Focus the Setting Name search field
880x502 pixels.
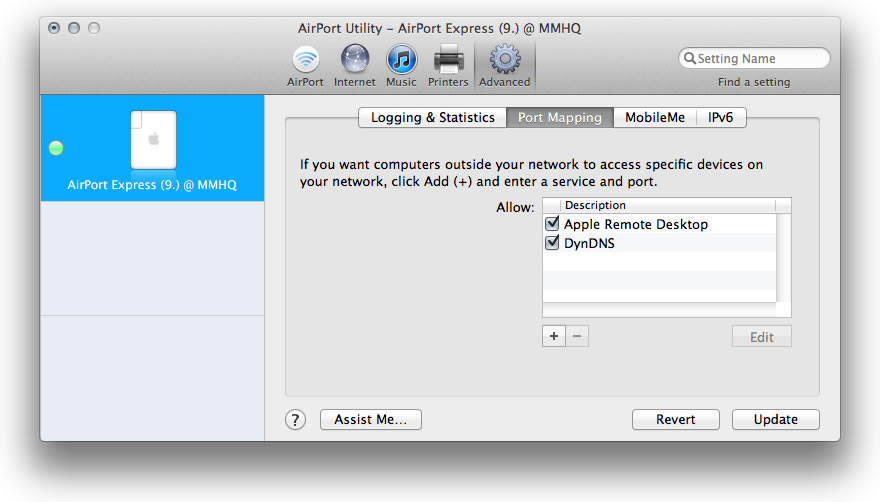point(754,58)
